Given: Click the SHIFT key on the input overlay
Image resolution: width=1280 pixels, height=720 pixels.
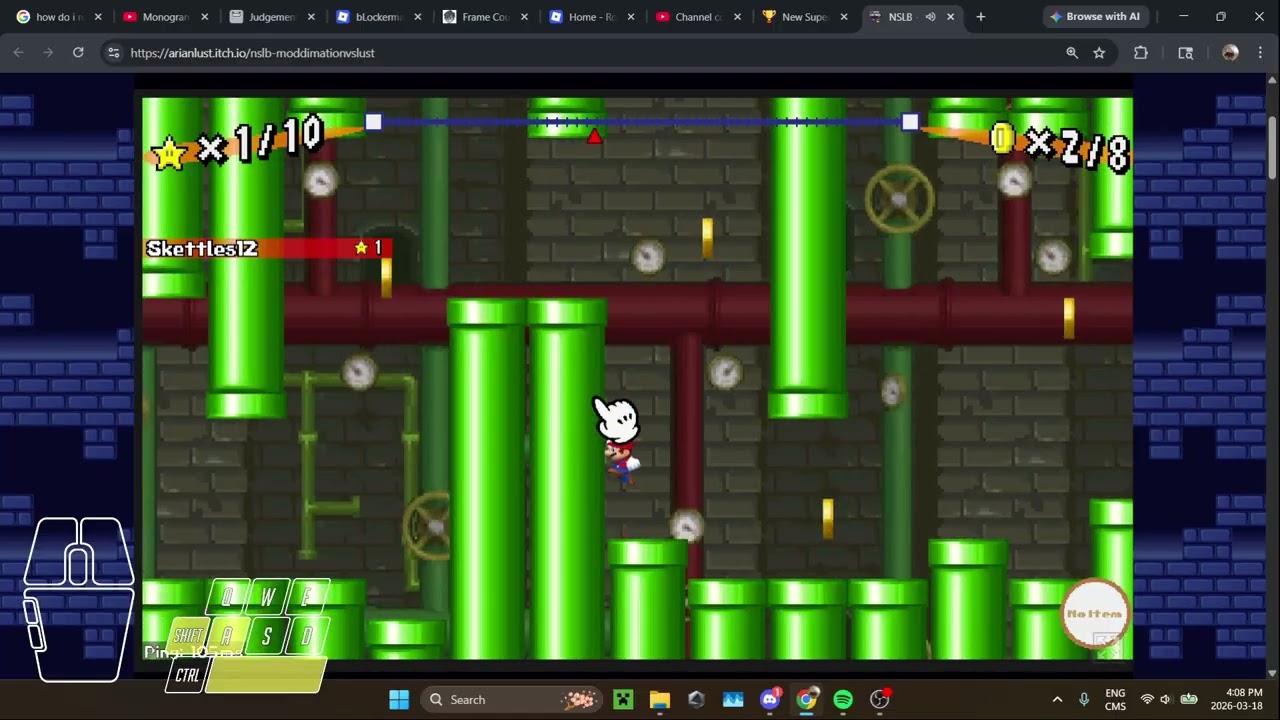Looking at the screenshot, I should pos(188,636).
